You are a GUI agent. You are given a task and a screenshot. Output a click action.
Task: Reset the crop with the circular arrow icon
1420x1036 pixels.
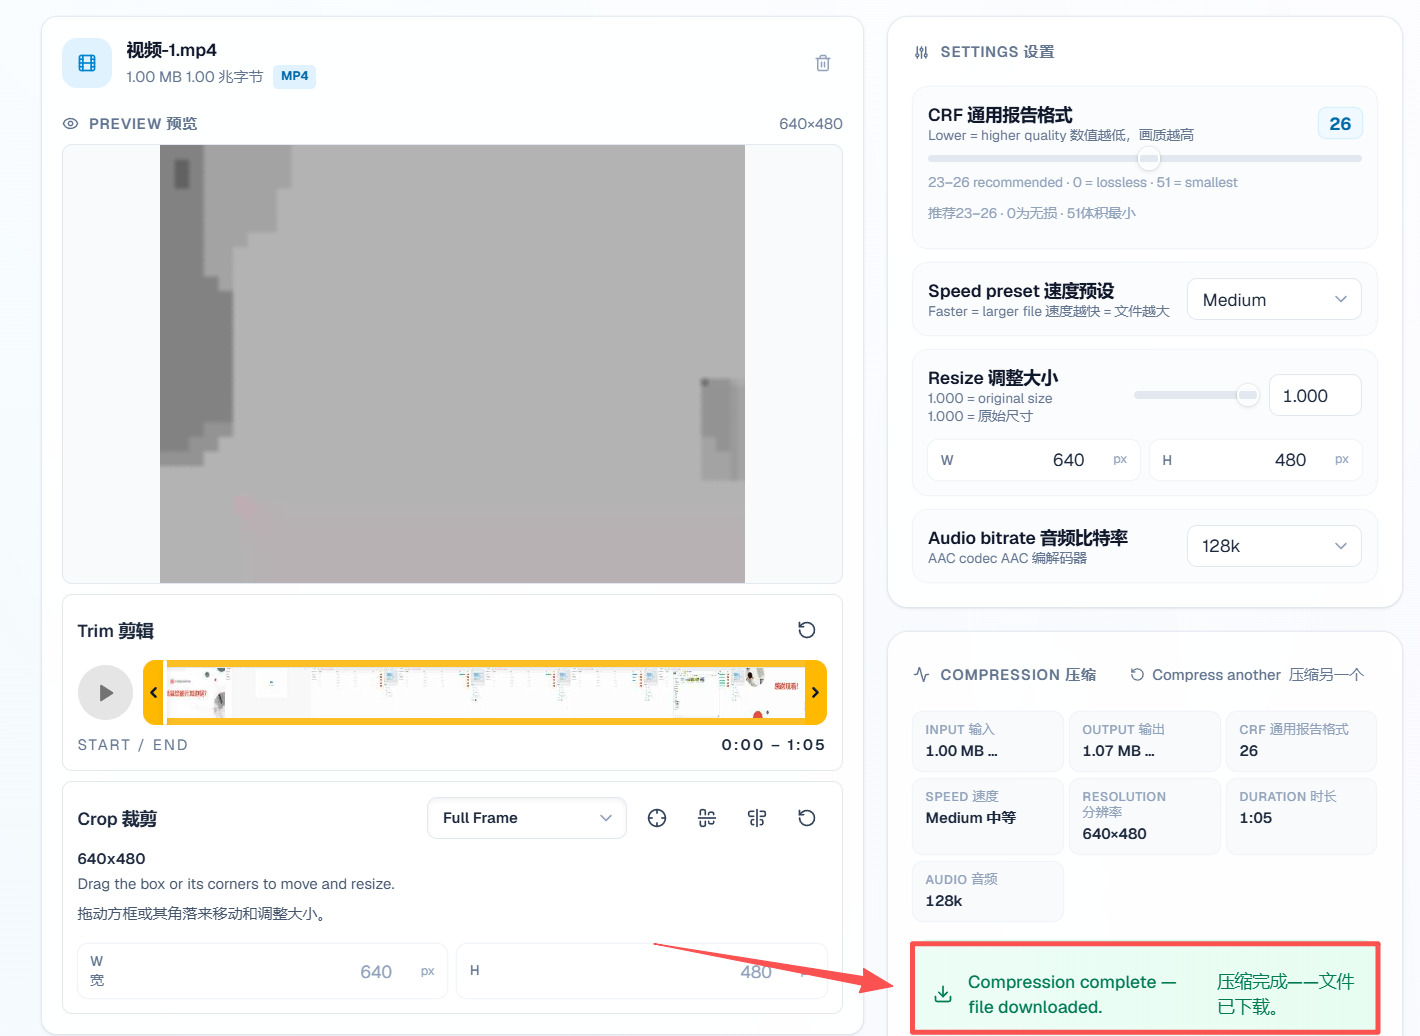807,818
